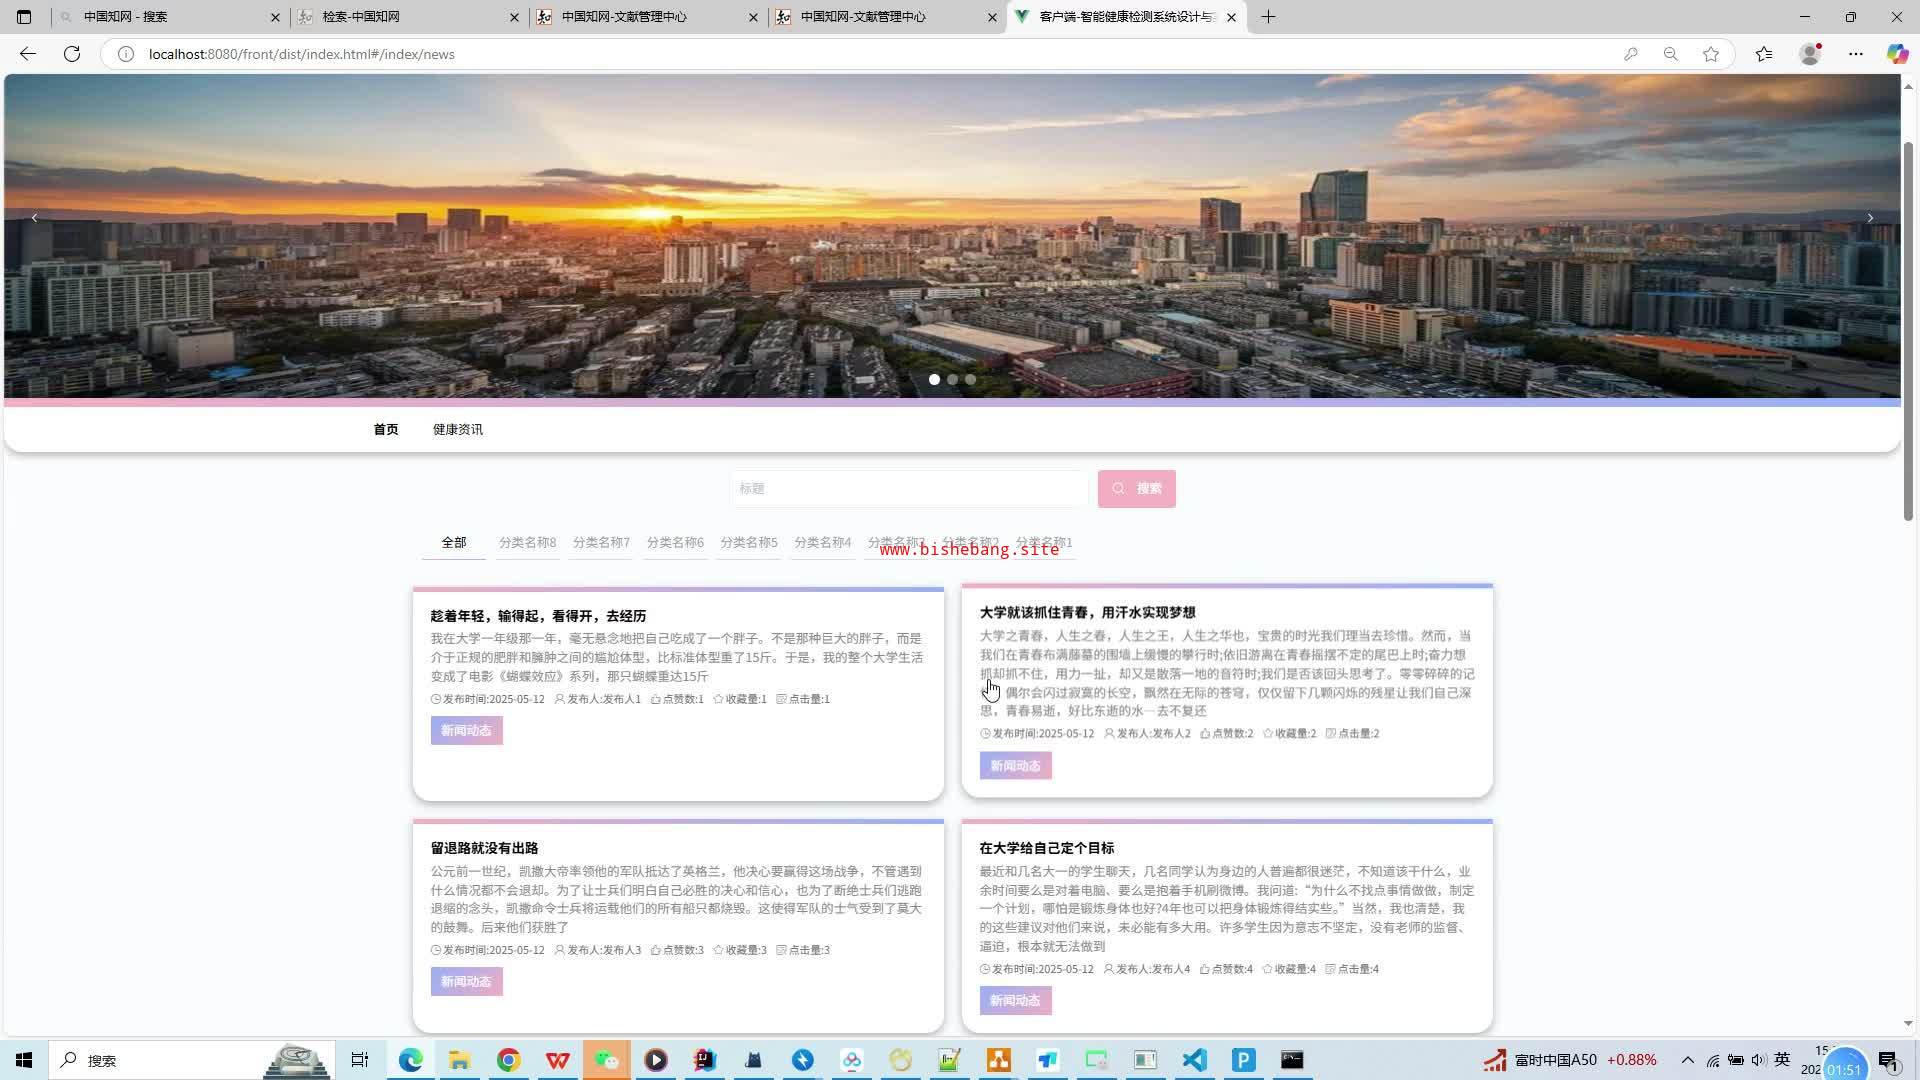The image size is (1920, 1080).
Task: Go back to previous page
Action: tap(28, 54)
